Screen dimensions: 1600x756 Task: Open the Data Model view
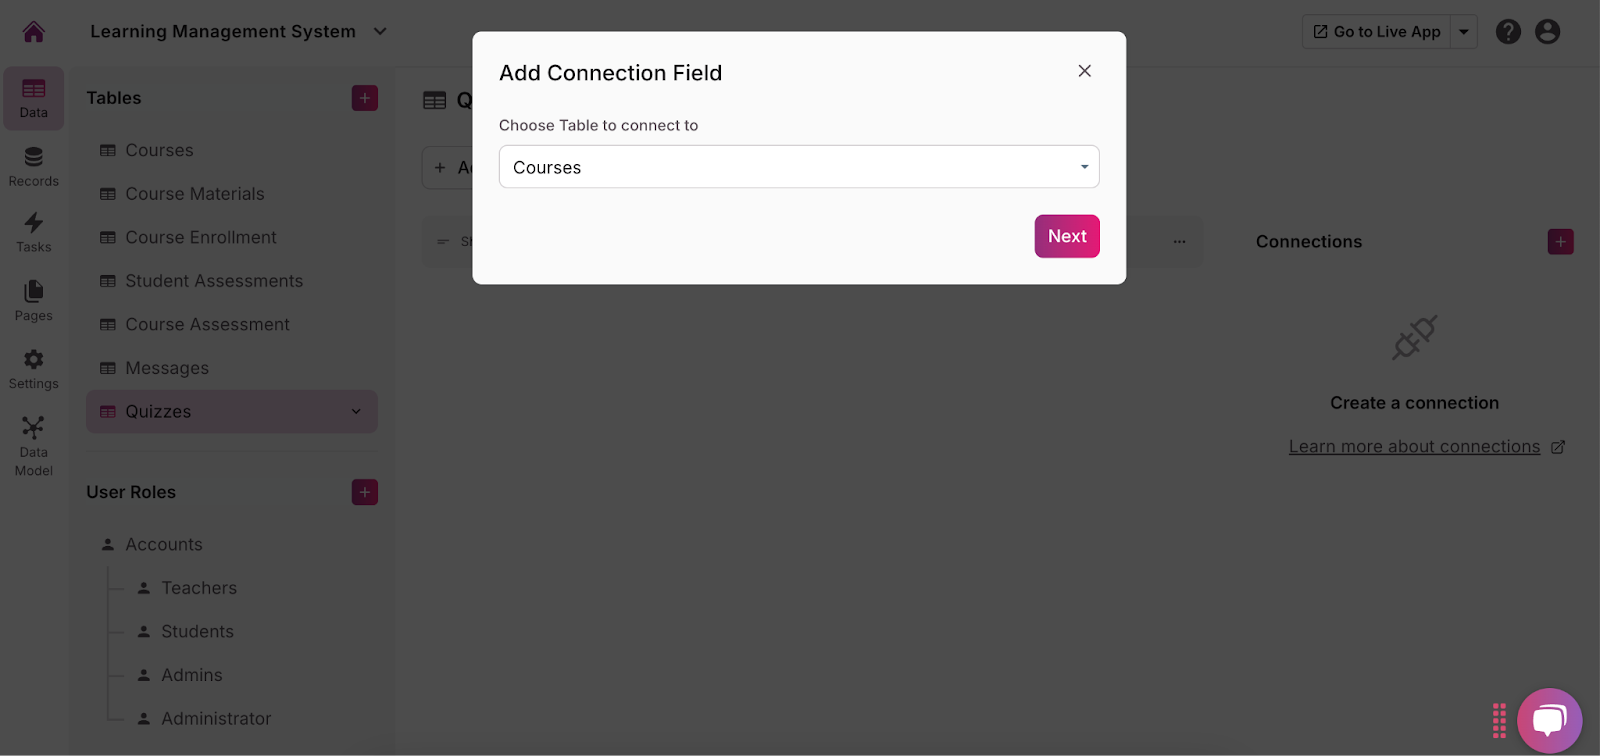pyautogui.click(x=34, y=446)
